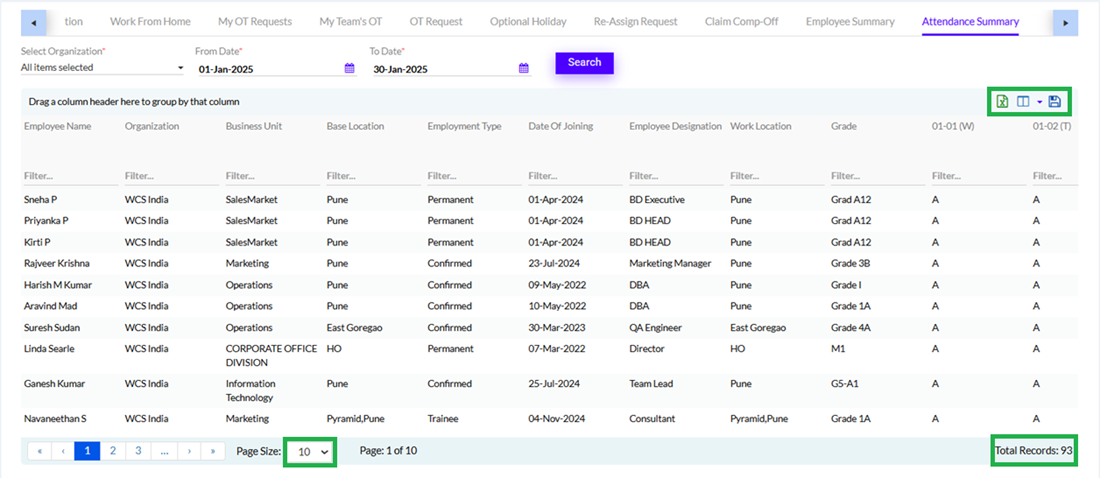Open the Page Size dropdown
Image resolution: width=1100 pixels, height=478 pixels.
click(312, 452)
